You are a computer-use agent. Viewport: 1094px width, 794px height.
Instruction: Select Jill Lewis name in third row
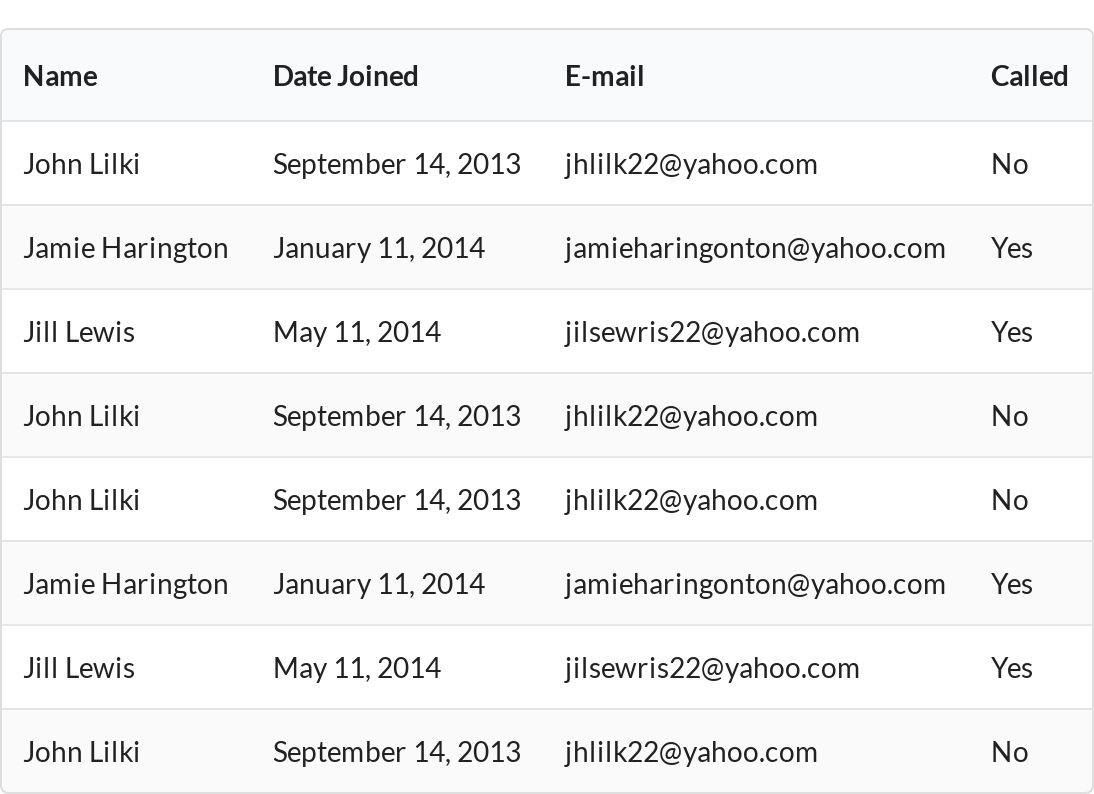click(x=79, y=332)
